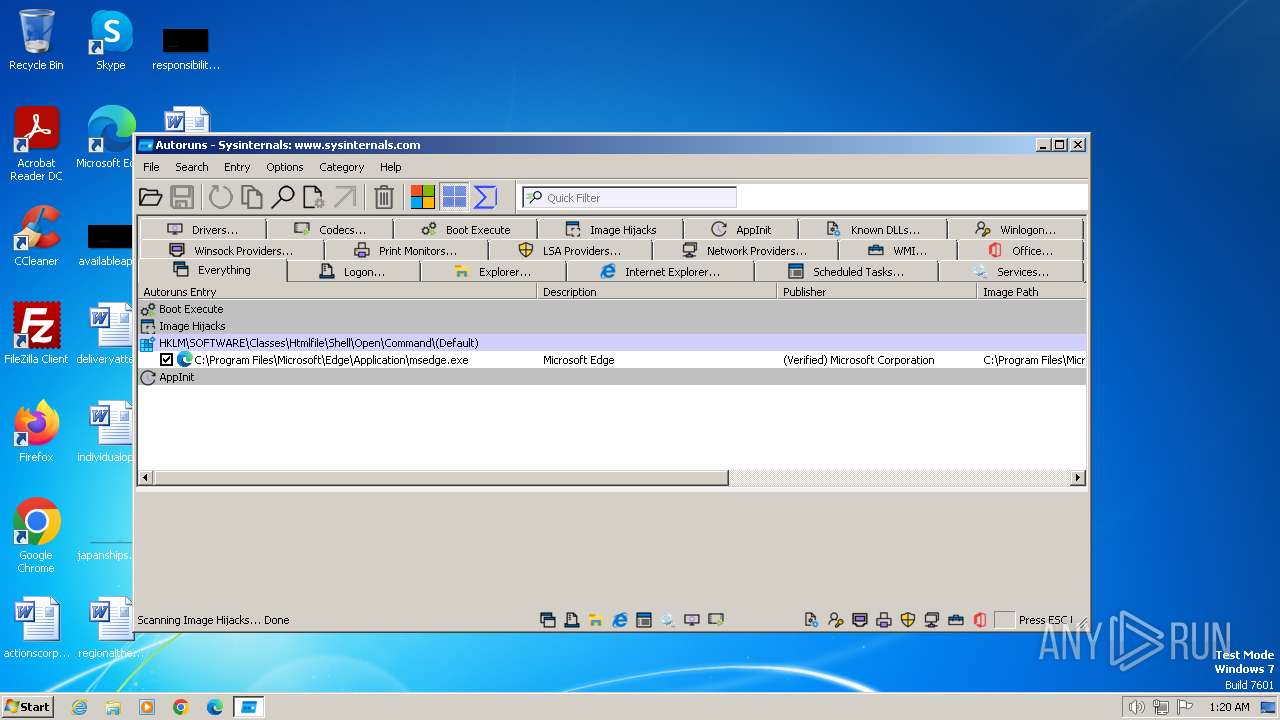The height and width of the screenshot is (720, 1280).
Task: Click the Known DLLs icon in status bar
Action: 812,620
